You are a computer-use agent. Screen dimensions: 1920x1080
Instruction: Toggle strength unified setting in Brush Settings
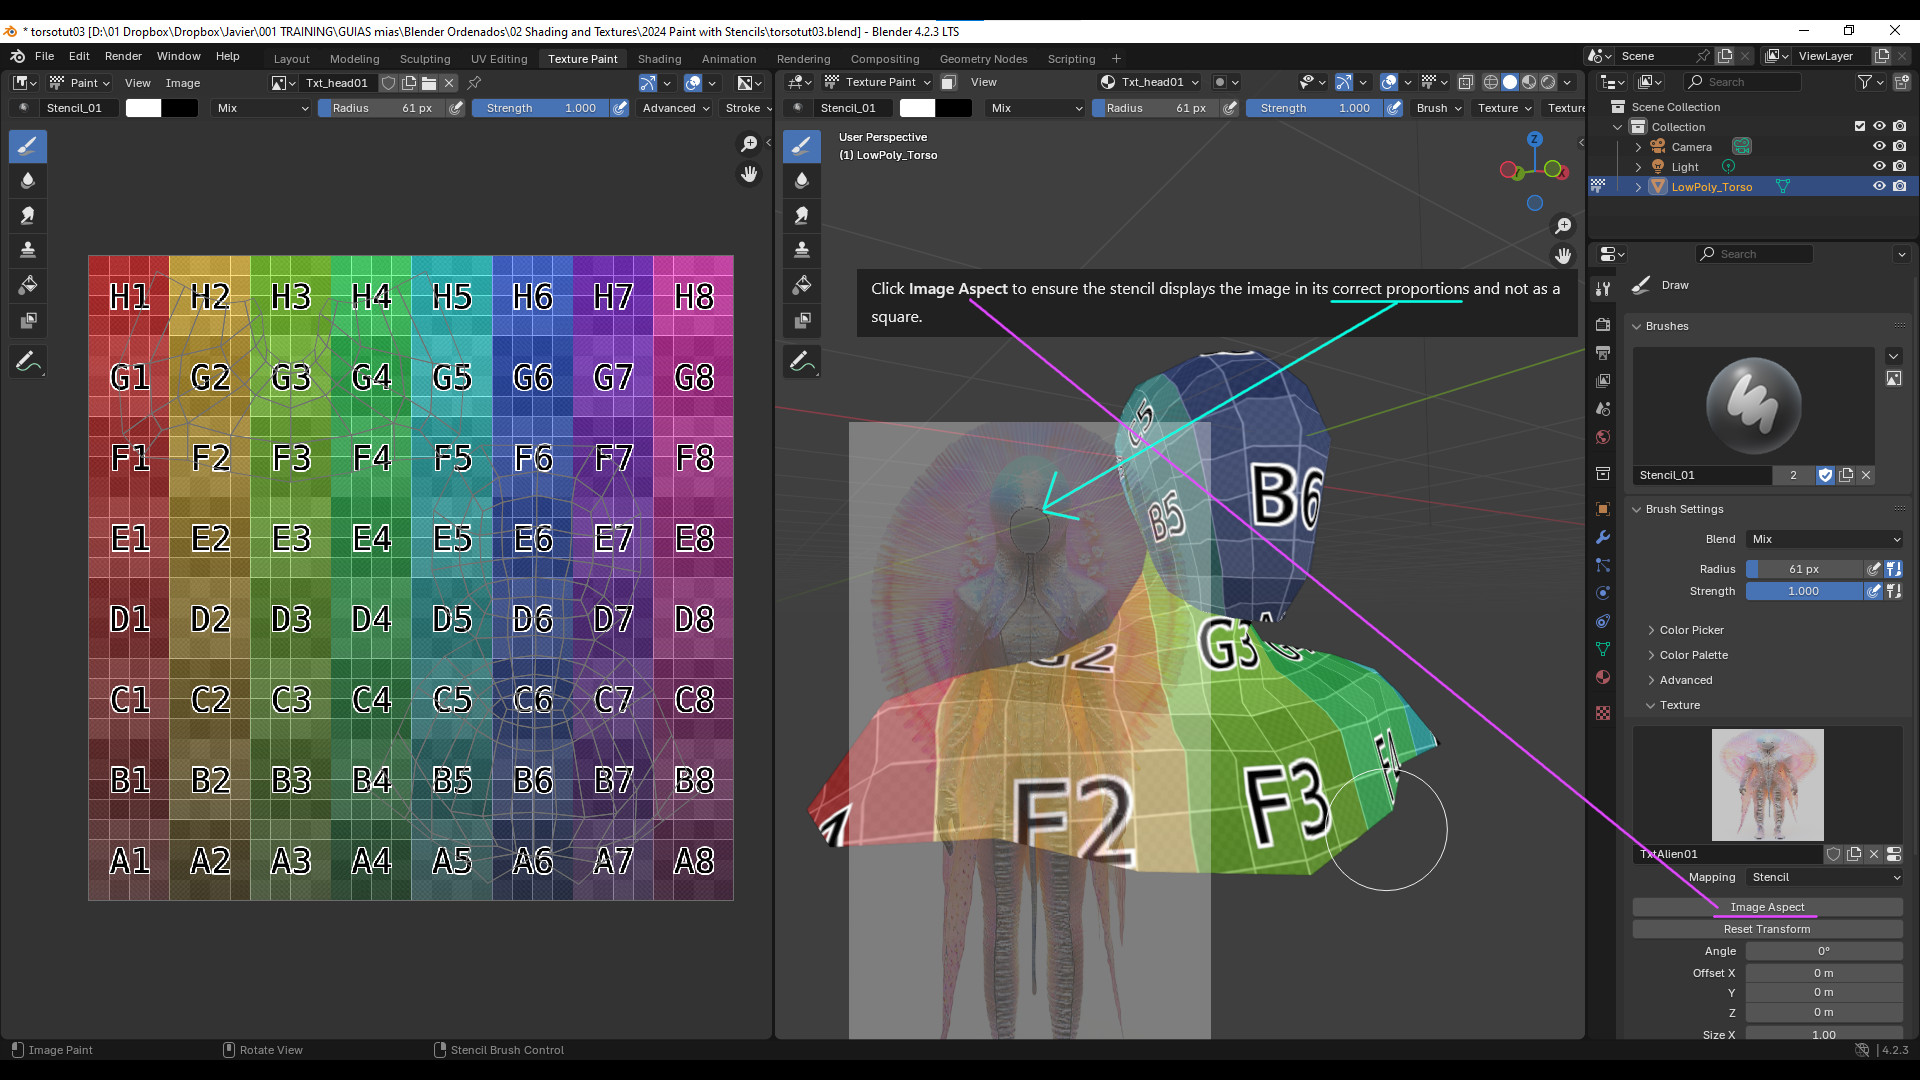click(1894, 591)
